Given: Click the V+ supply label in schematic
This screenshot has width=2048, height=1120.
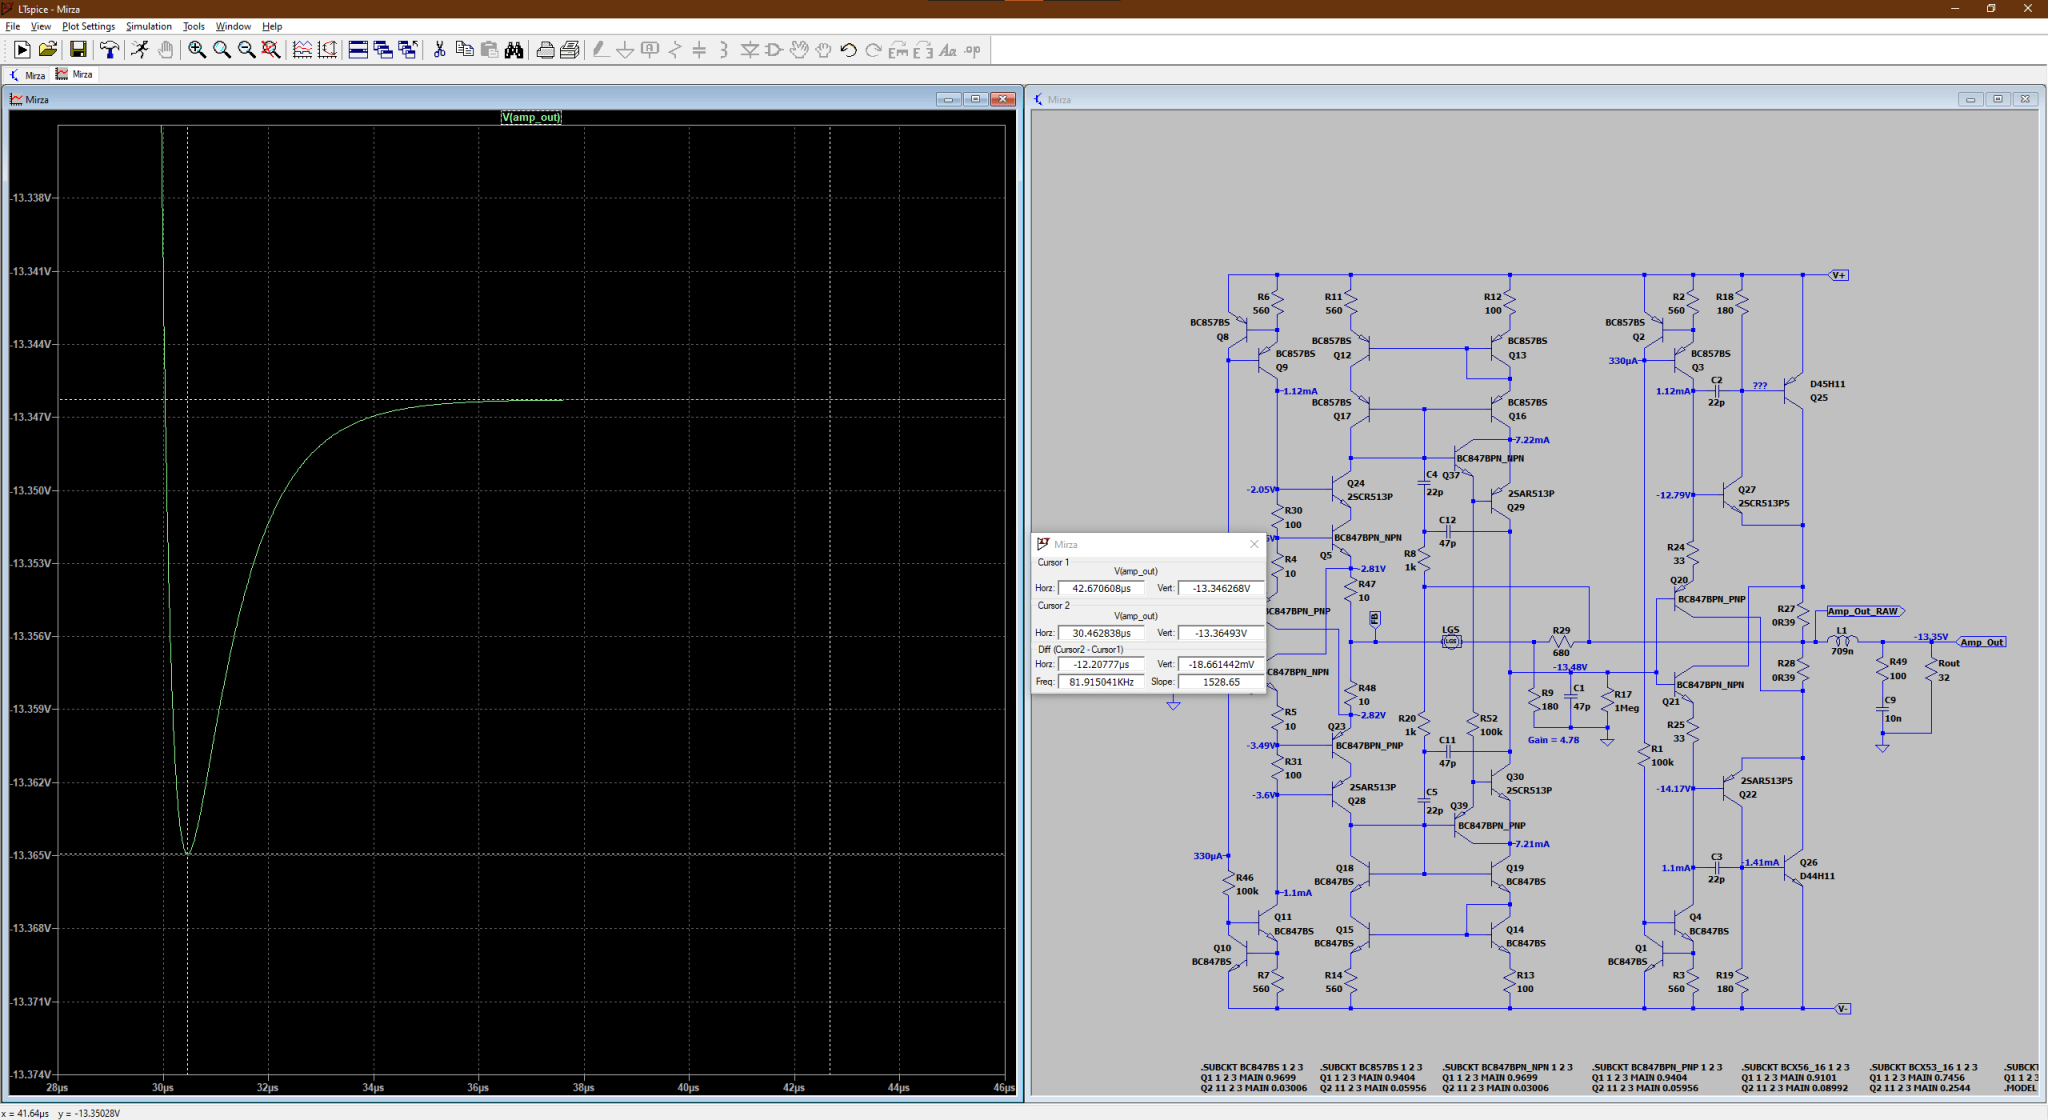Looking at the screenshot, I should point(1839,275).
